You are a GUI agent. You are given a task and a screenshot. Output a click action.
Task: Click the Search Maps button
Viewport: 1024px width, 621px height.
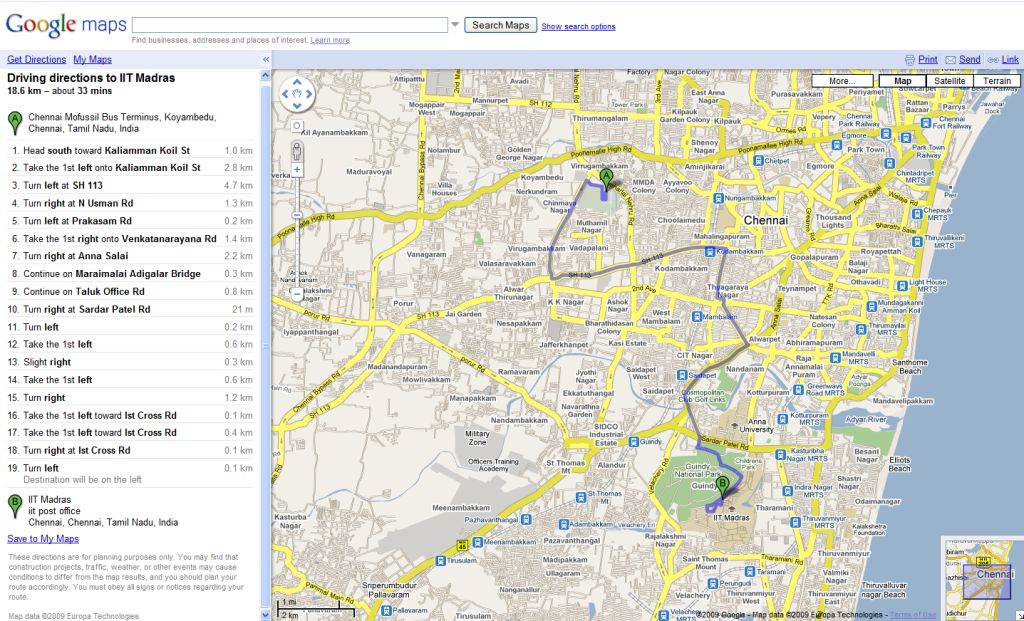pyautogui.click(x=501, y=25)
